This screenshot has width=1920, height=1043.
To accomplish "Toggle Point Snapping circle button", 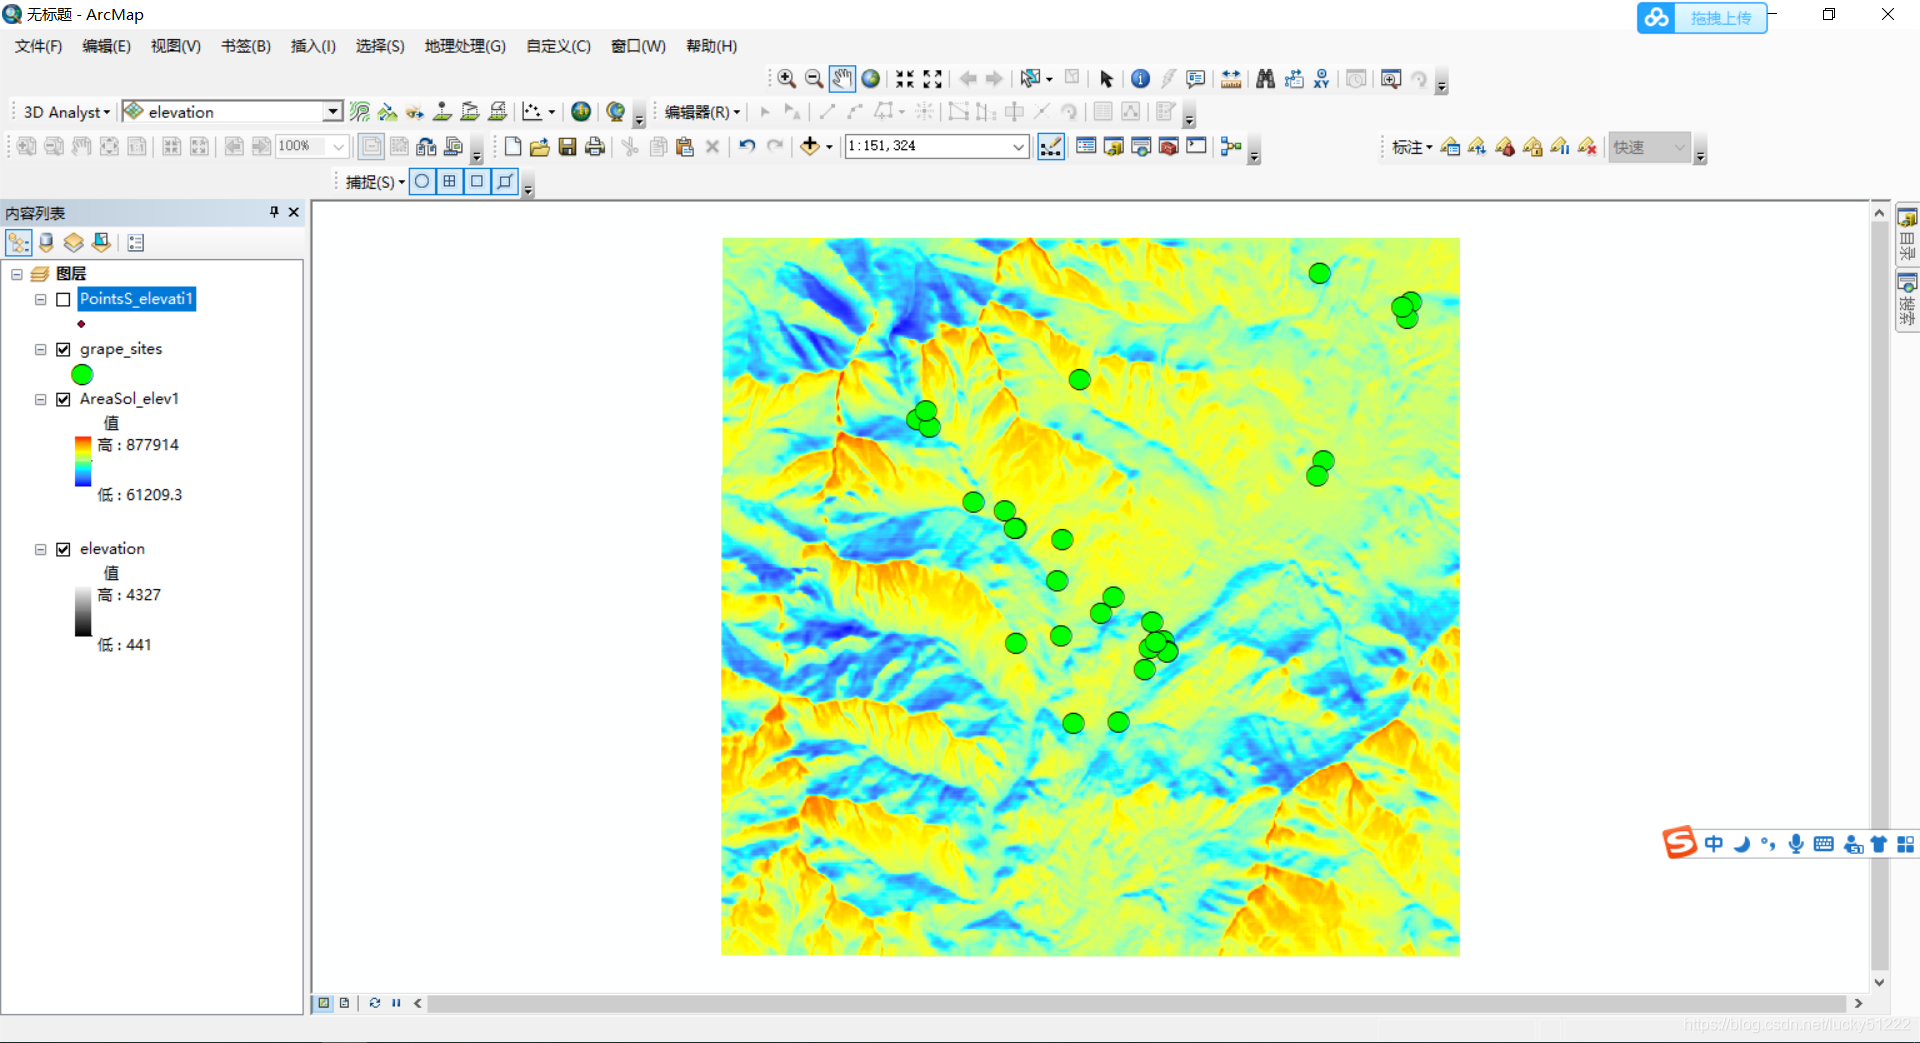I will 422,181.
